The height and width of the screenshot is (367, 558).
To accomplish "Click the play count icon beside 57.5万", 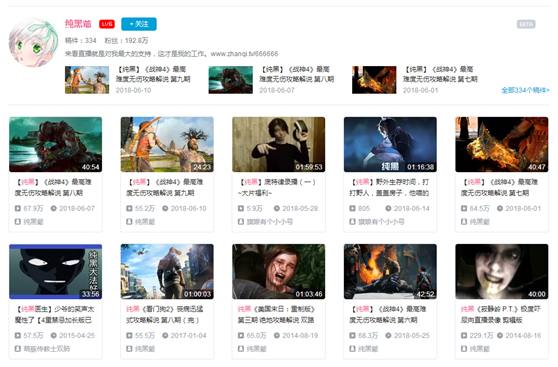I will pos(17,335).
